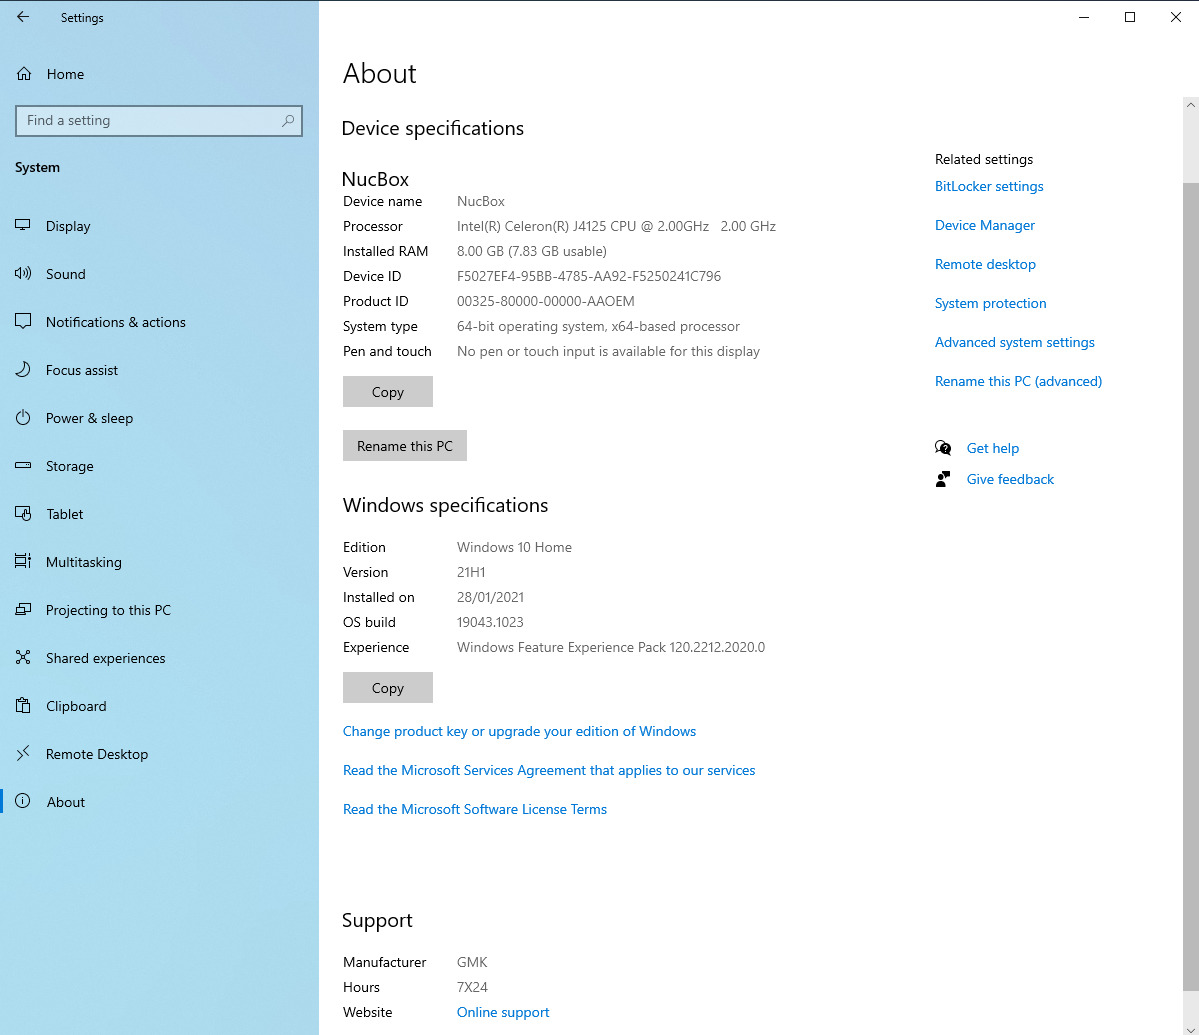
Task: Click the Display monitor icon
Action: click(23, 225)
